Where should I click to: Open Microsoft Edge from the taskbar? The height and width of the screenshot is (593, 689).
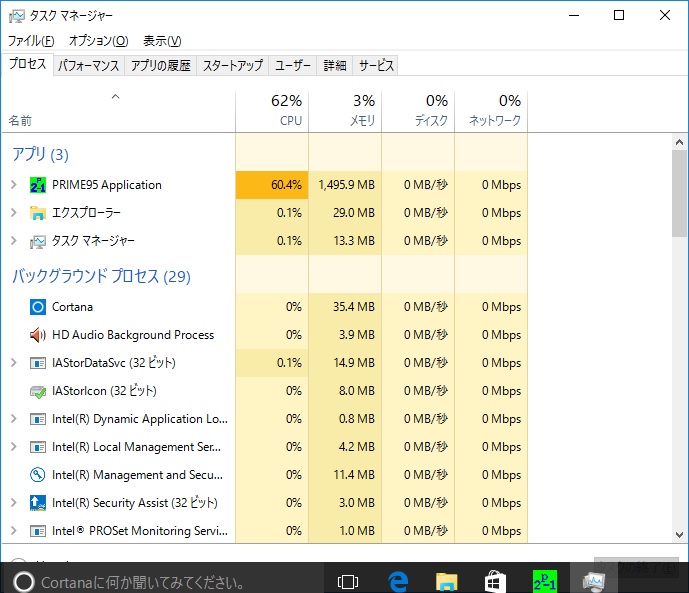[398, 581]
